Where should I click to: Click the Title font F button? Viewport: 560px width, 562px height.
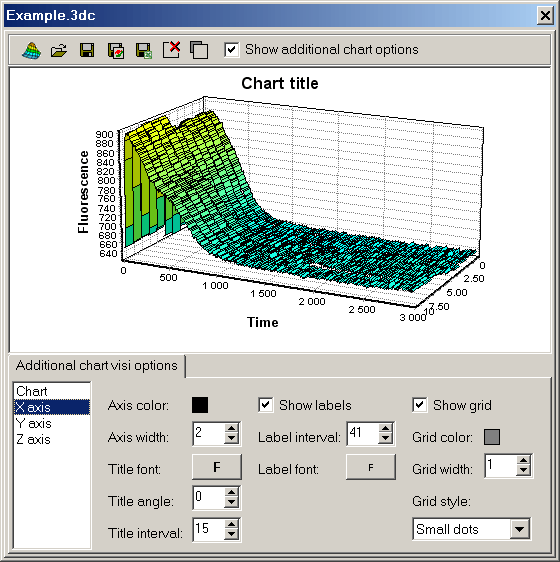pos(217,467)
